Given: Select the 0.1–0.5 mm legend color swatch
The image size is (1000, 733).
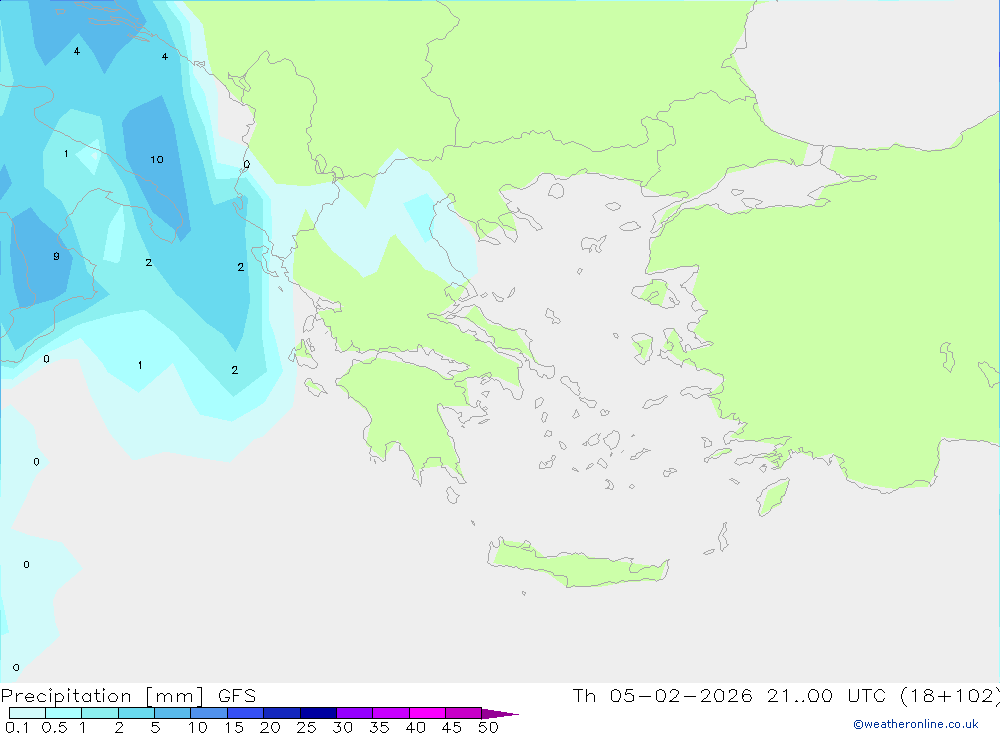Looking at the screenshot, I should click(x=27, y=713).
